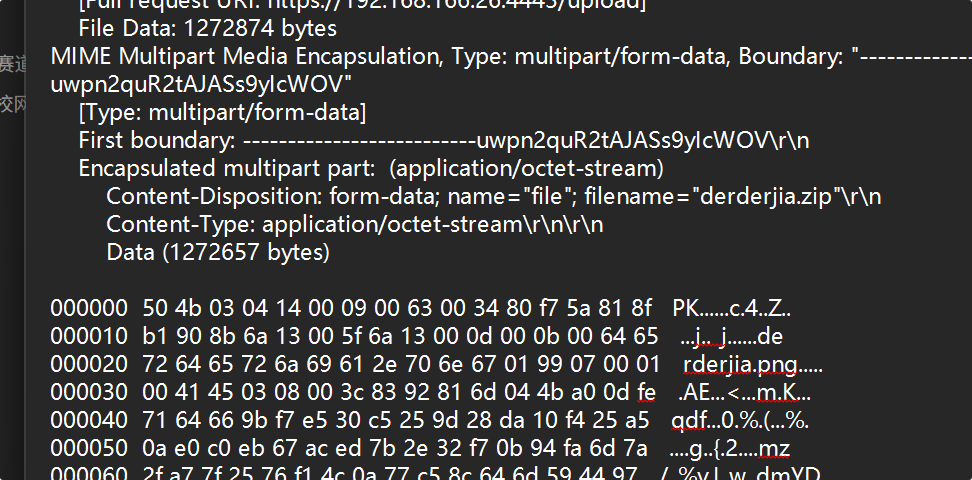The width and height of the screenshot is (972, 480).
Task: Click hex offset 000030 row
Action: pos(431,393)
